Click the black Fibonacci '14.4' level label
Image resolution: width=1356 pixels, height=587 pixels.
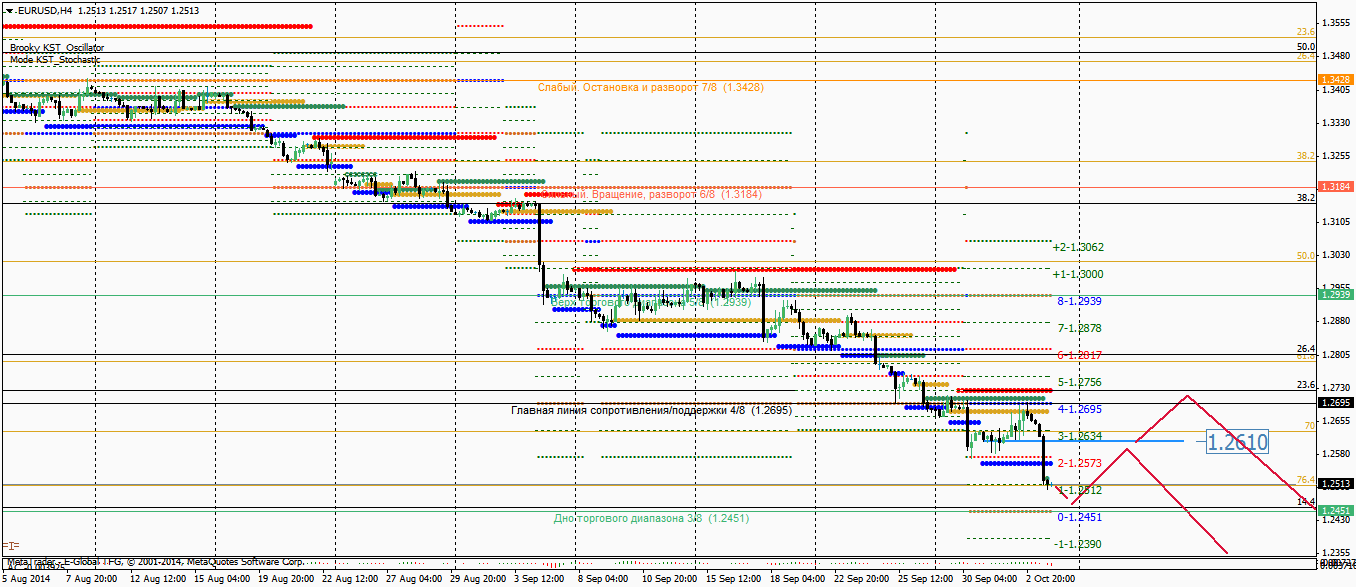pos(1305,501)
